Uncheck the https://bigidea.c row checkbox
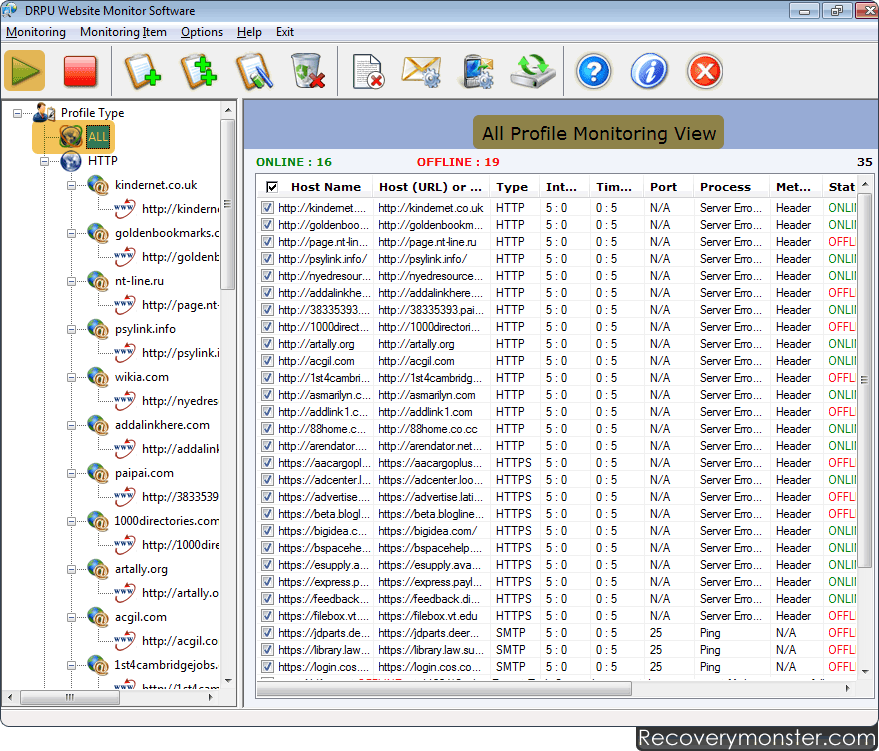 click(x=267, y=531)
